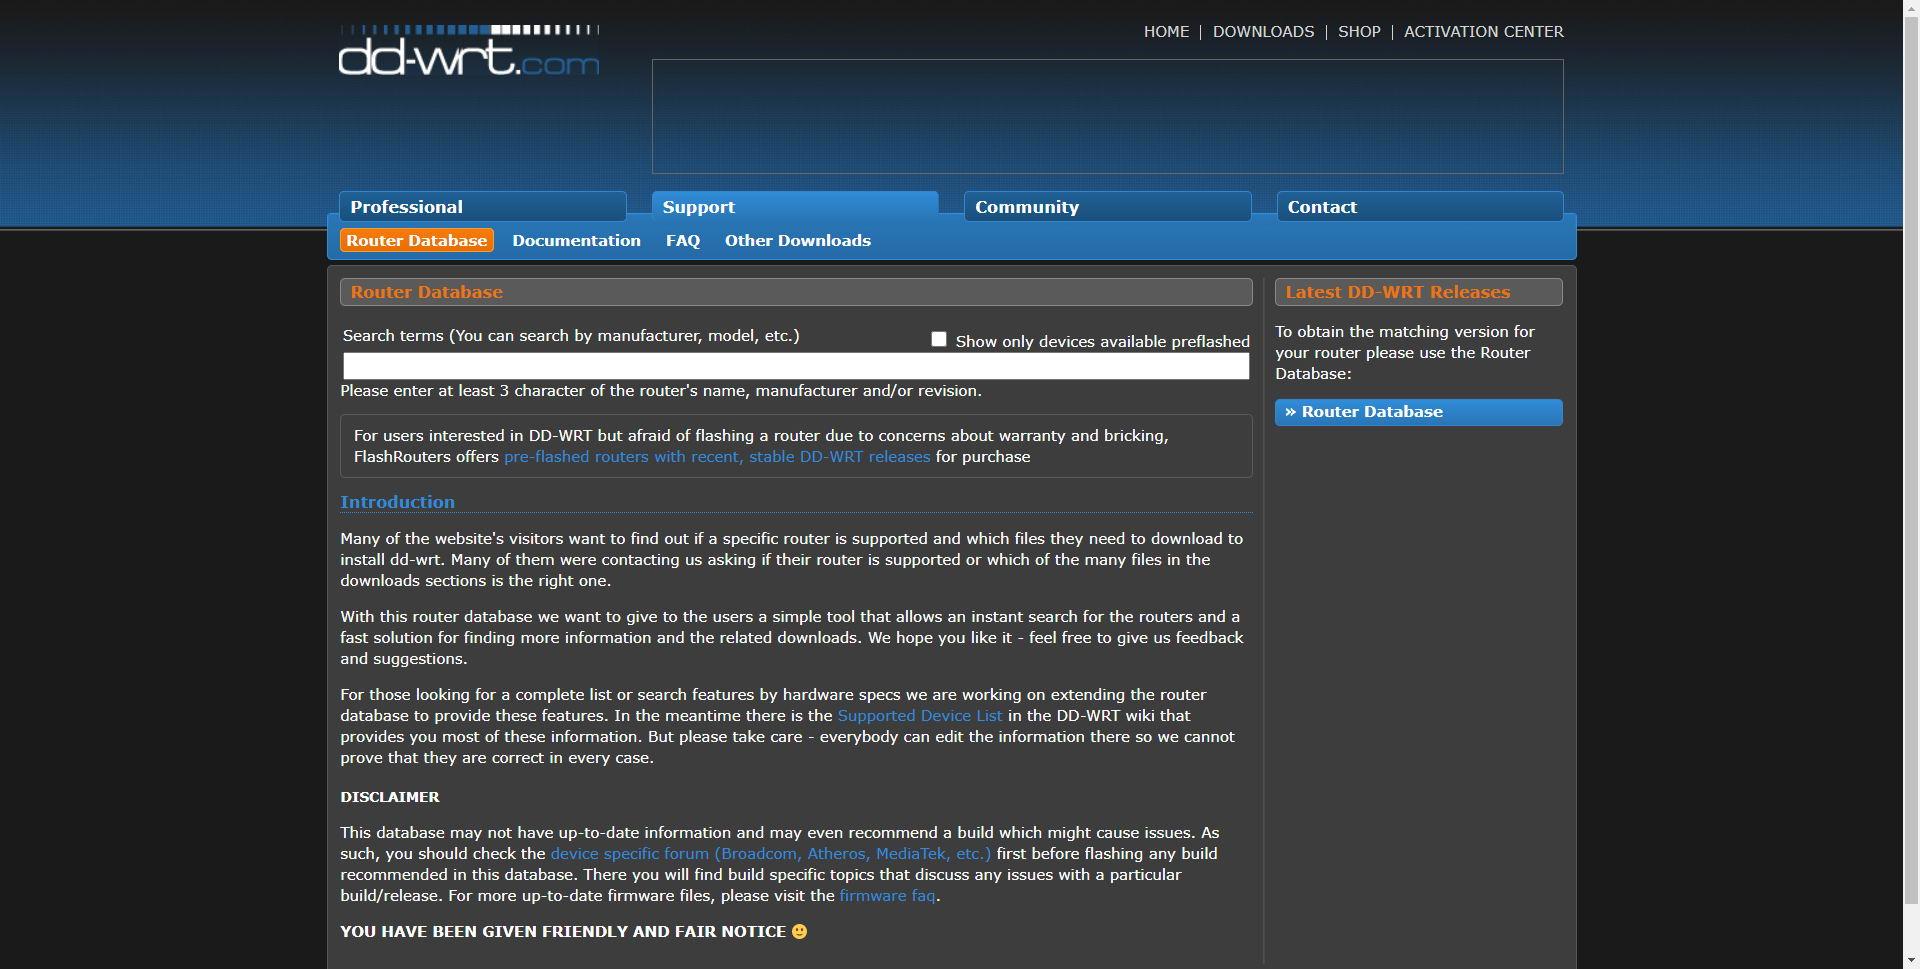Click 'YOU HAVE BEEN GIVEN FRIENDLY' notice text
The width and height of the screenshot is (1920, 969).
563,932
